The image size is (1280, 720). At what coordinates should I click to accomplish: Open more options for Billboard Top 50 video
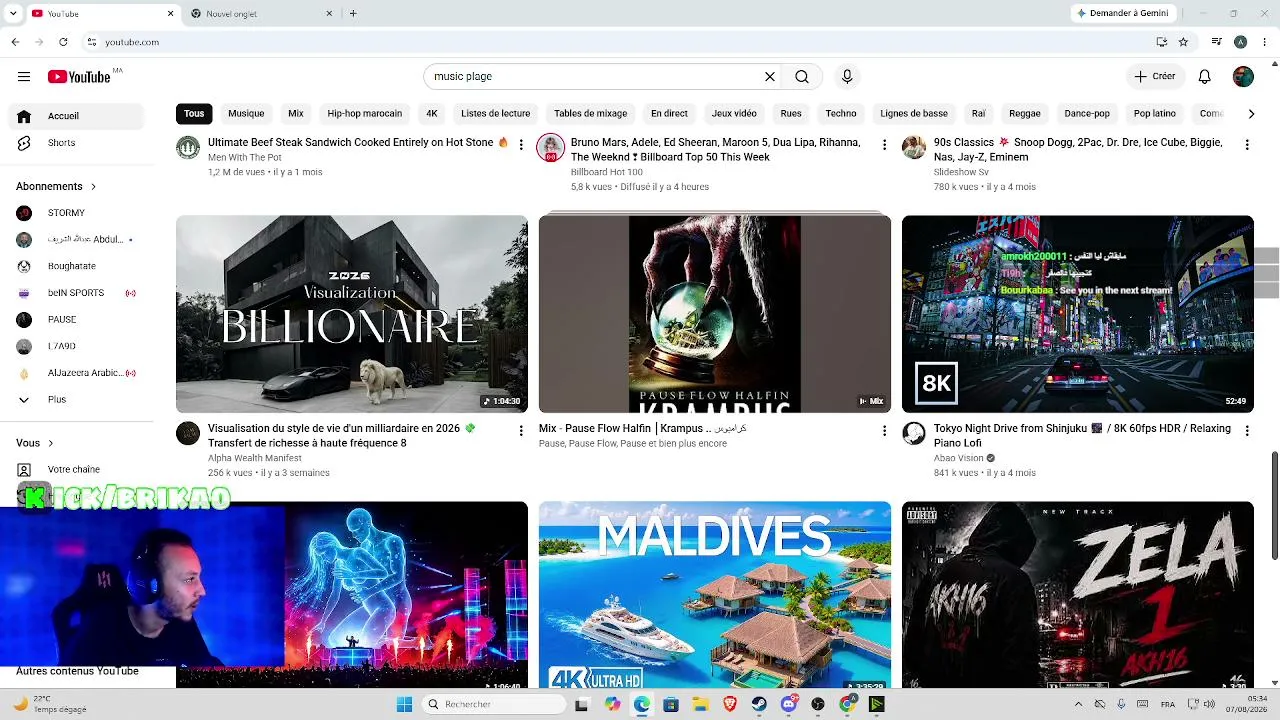pyautogui.click(x=884, y=145)
